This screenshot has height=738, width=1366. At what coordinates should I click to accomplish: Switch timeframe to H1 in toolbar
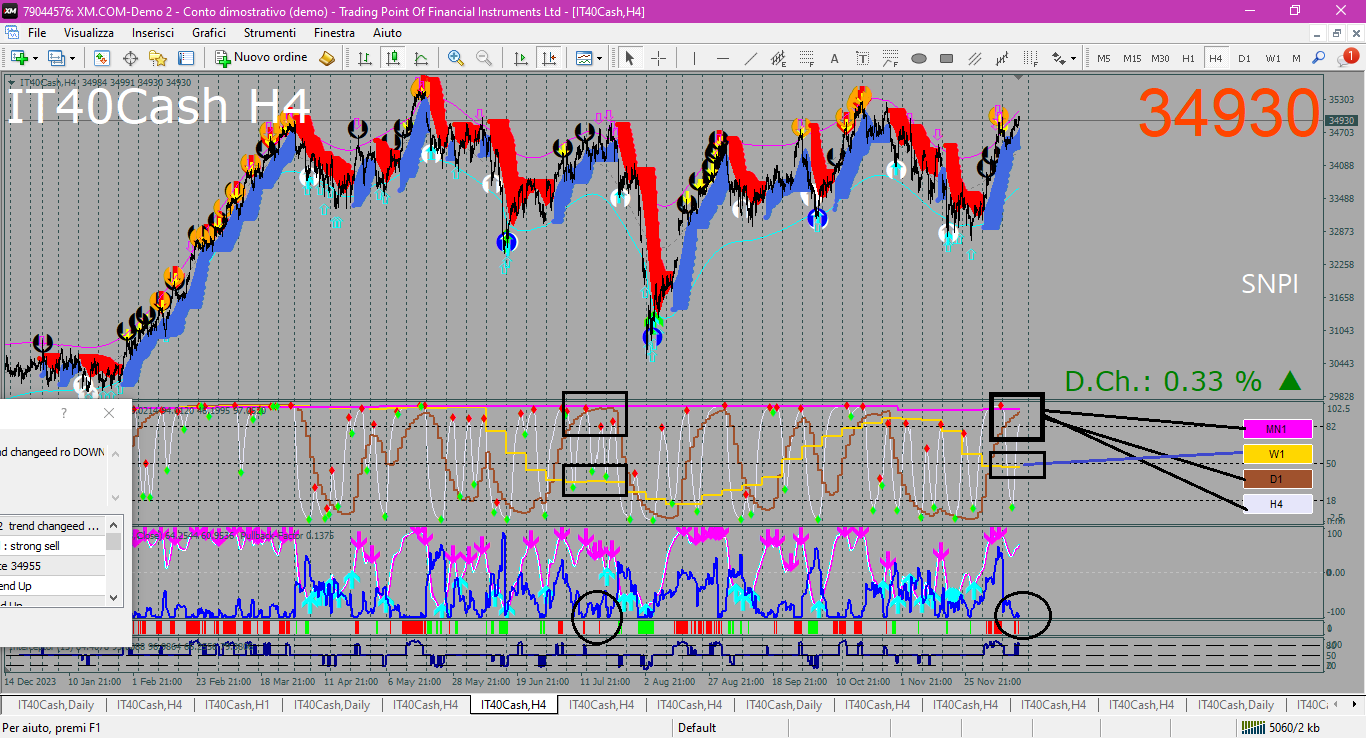(x=1188, y=58)
